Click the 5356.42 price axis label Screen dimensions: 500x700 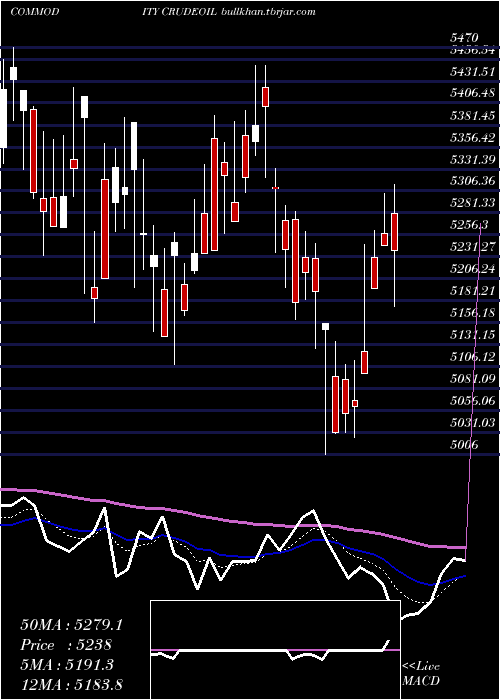[x=473, y=138]
